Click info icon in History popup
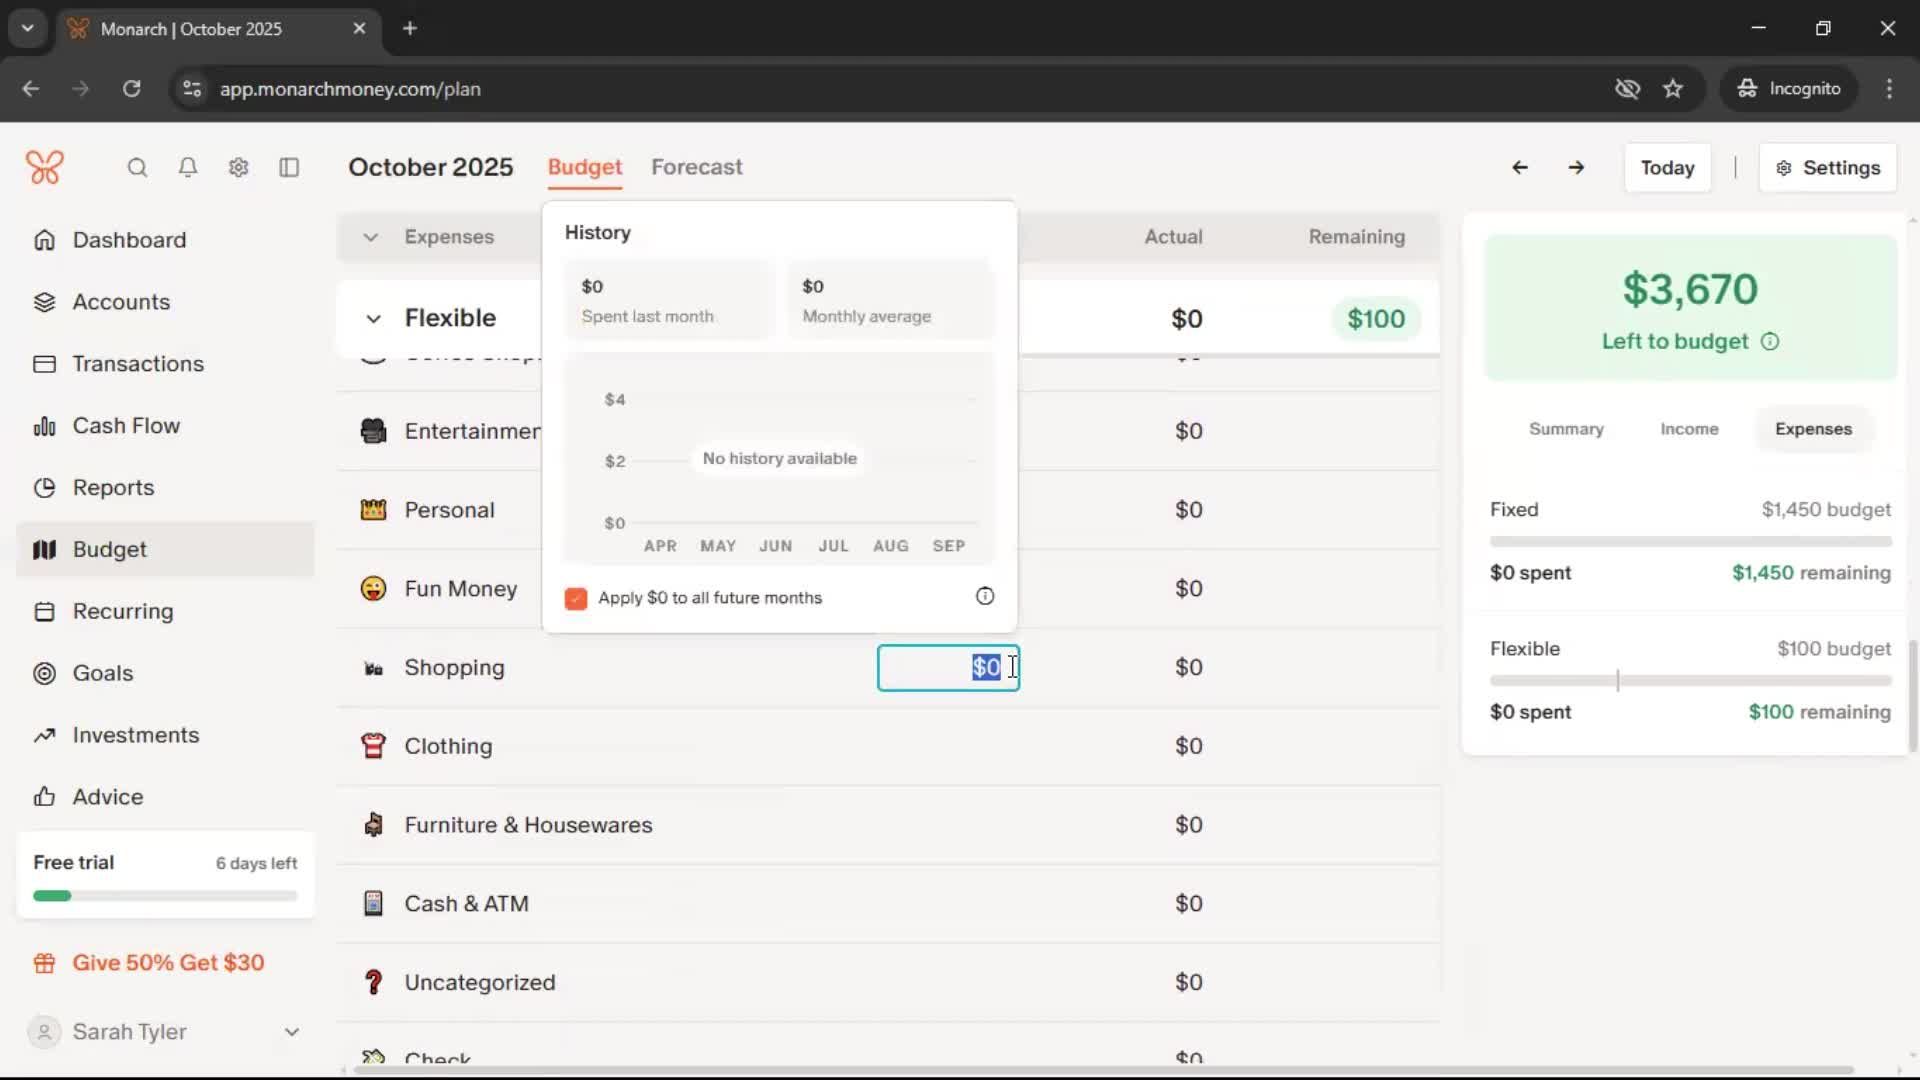This screenshot has height=1080, width=1920. [985, 596]
